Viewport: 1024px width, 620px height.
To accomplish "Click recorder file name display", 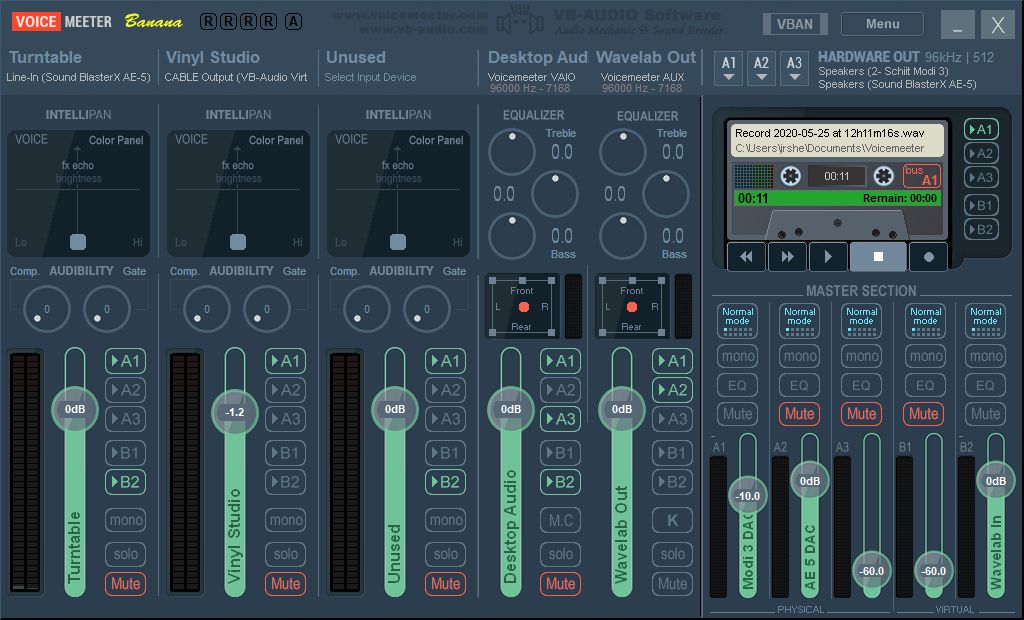I will (x=837, y=140).
